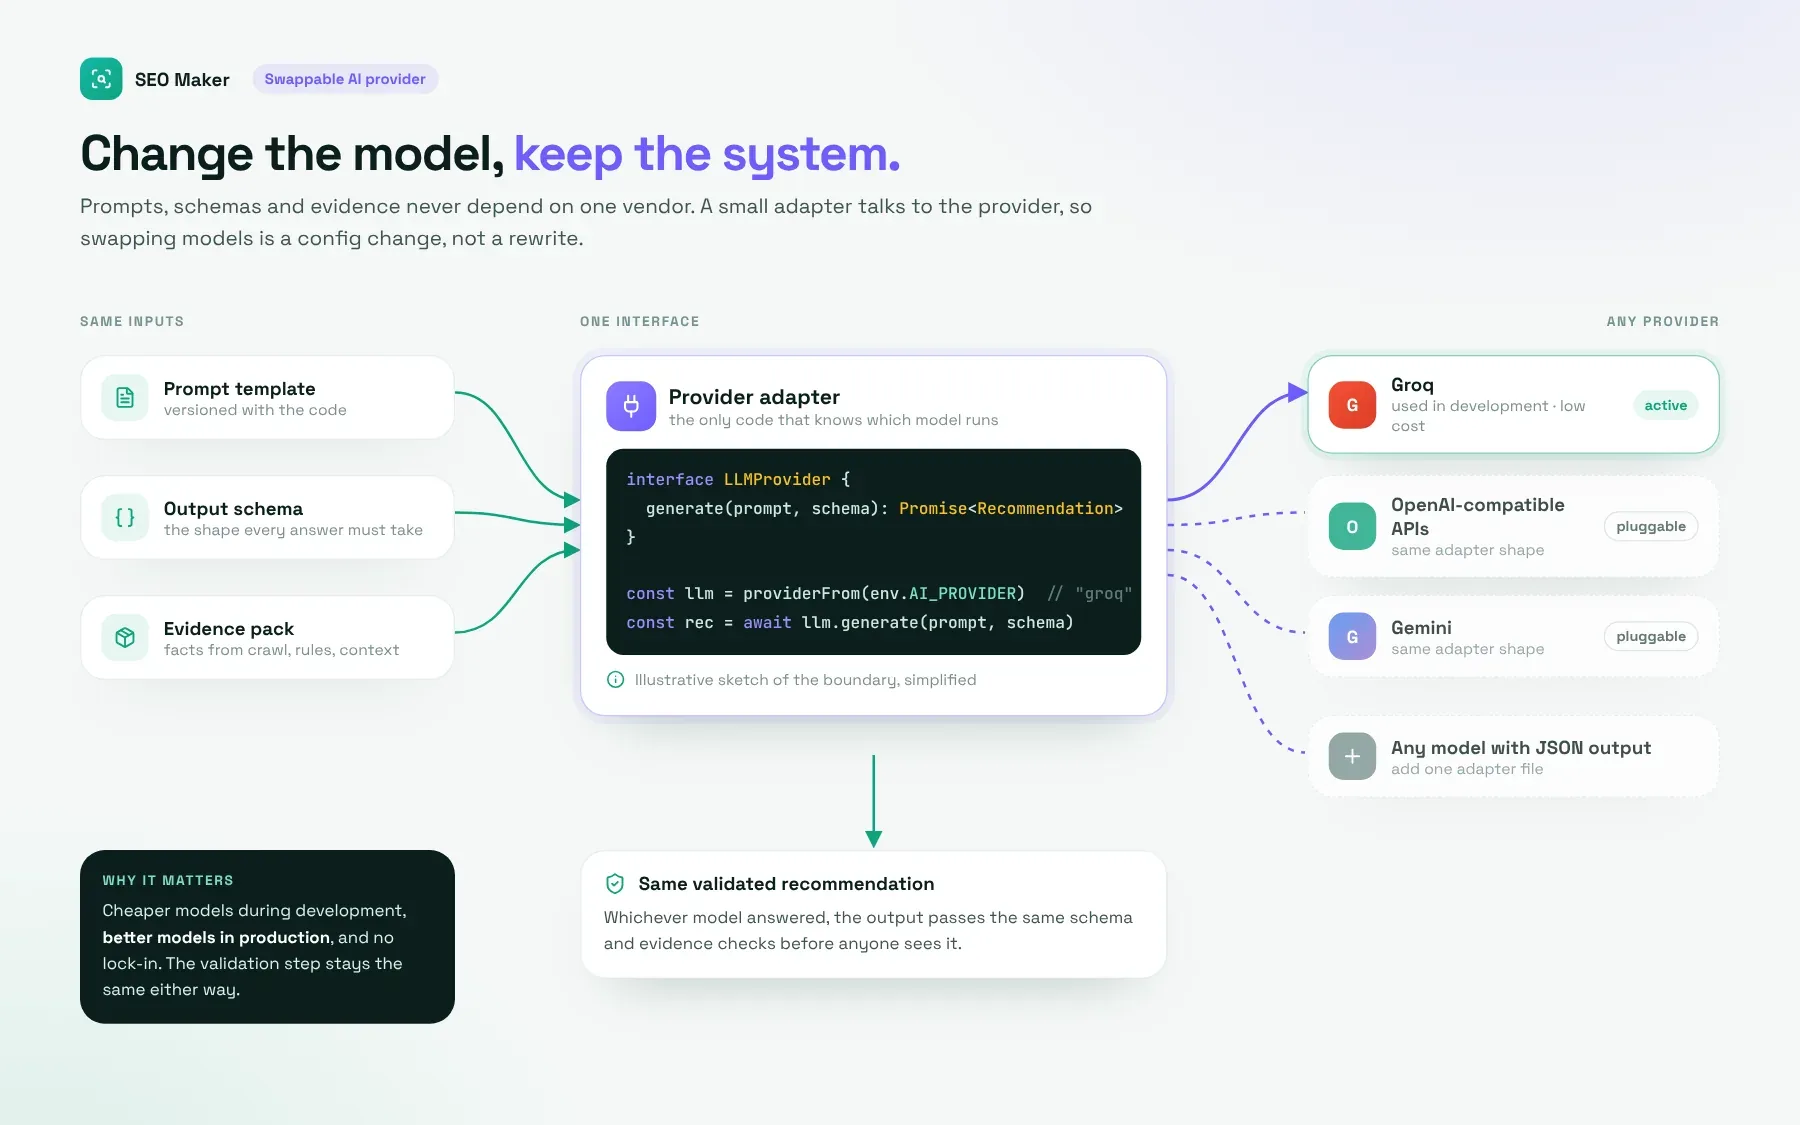Click the info icon beside Illustrative sketch

coord(616,680)
